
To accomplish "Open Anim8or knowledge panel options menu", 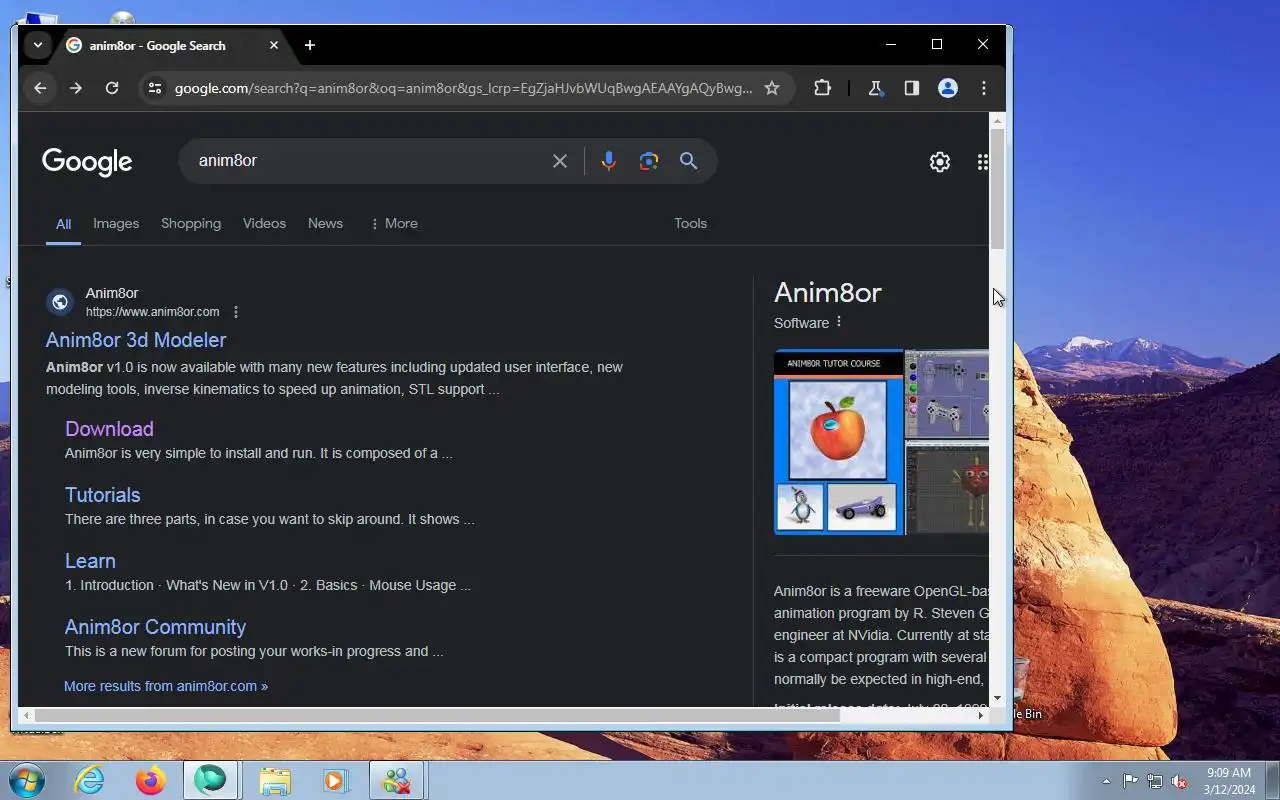I will click(839, 322).
